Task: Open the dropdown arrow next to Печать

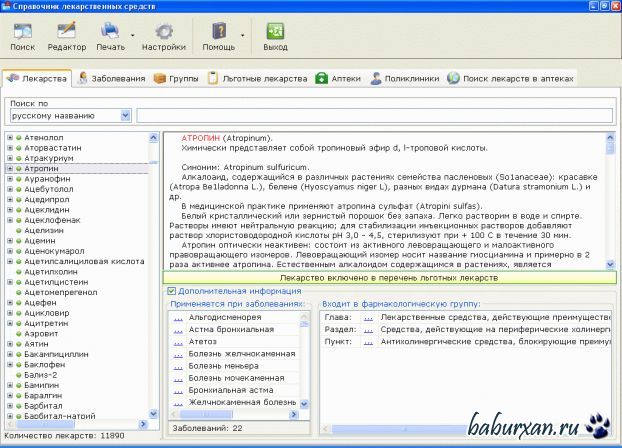Action: pos(131,34)
